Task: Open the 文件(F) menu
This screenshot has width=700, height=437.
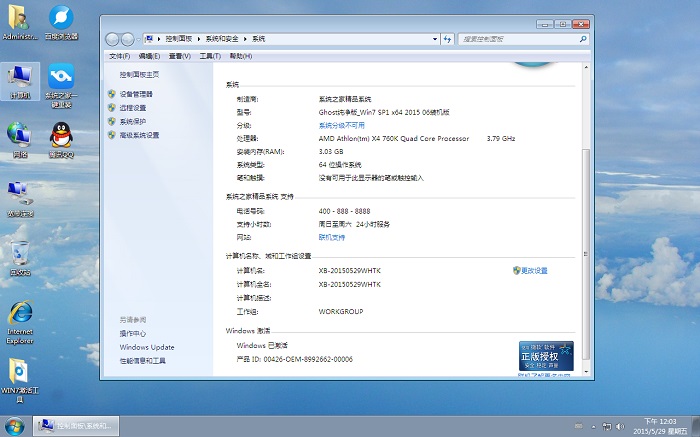Action: 119,57
